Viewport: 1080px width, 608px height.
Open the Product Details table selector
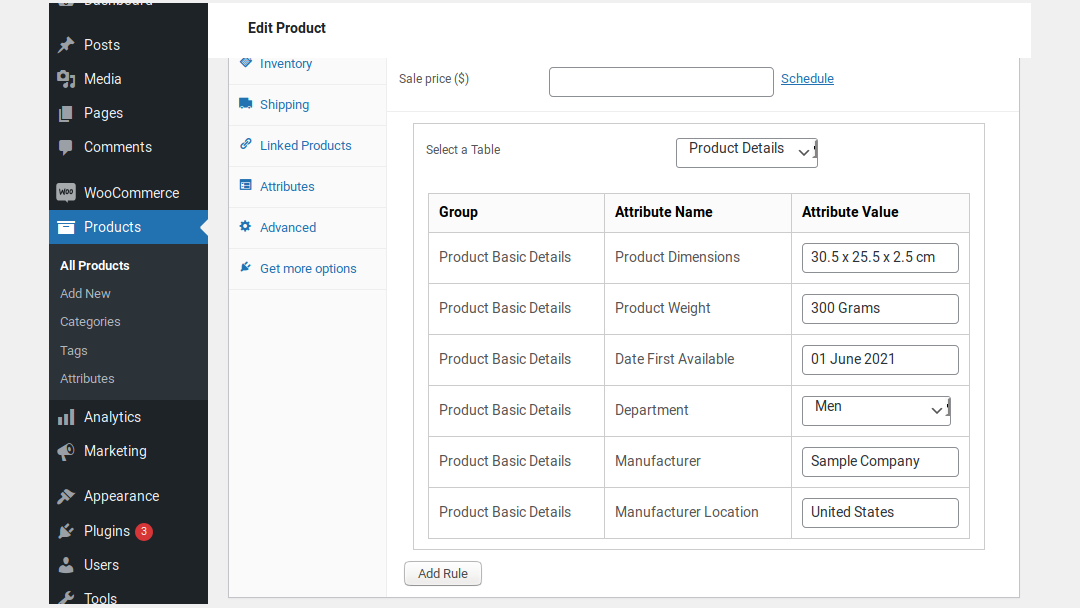coord(746,152)
